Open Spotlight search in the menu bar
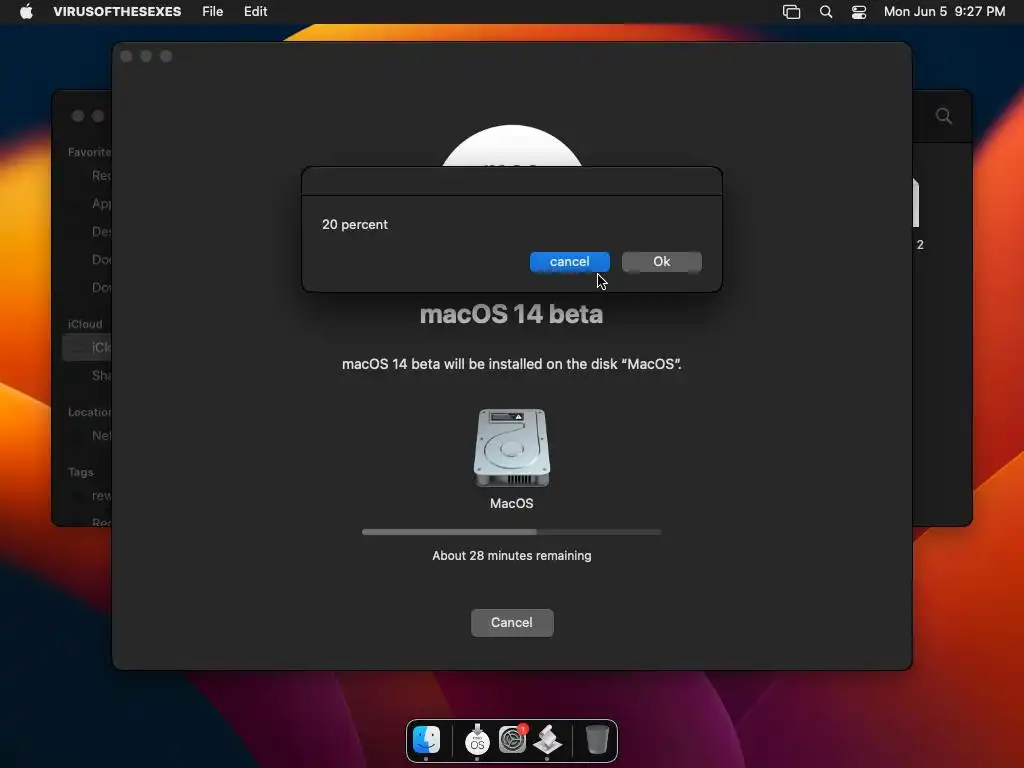The height and width of the screenshot is (768, 1024). (825, 12)
